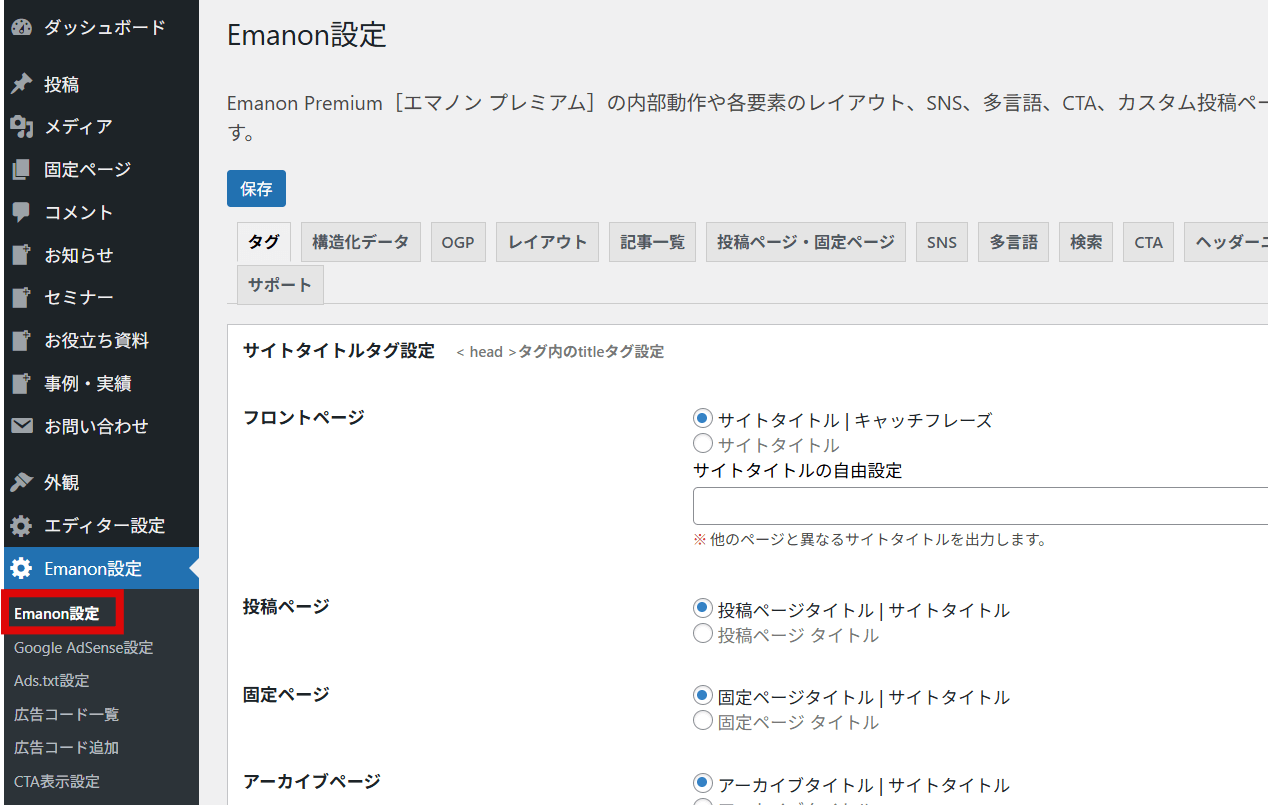Click the Appearance brush icon beside 外観
This screenshot has height=805, width=1268.
(x=21, y=483)
